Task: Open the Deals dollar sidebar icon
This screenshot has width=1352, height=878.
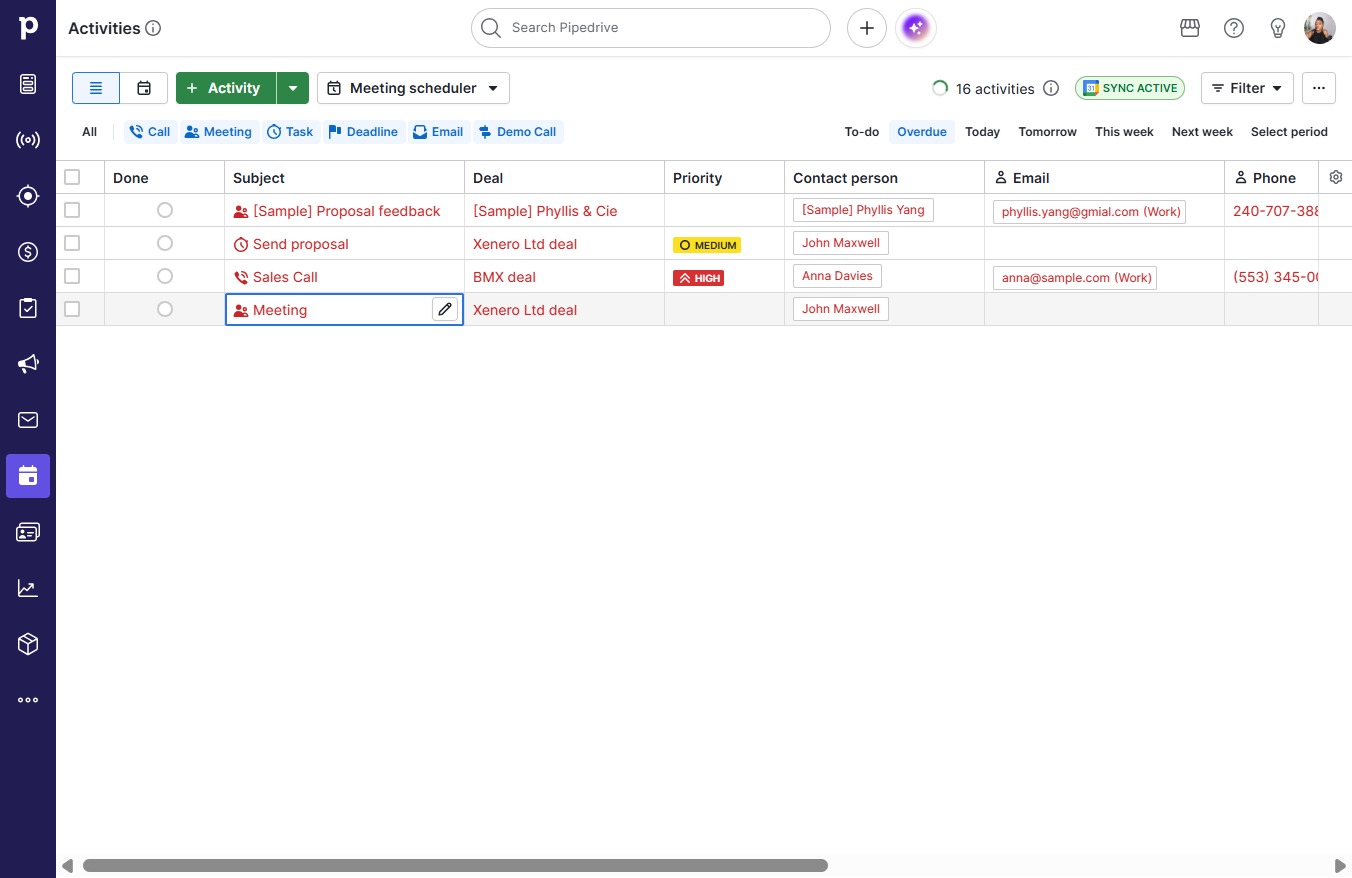Action: (28, 252)
